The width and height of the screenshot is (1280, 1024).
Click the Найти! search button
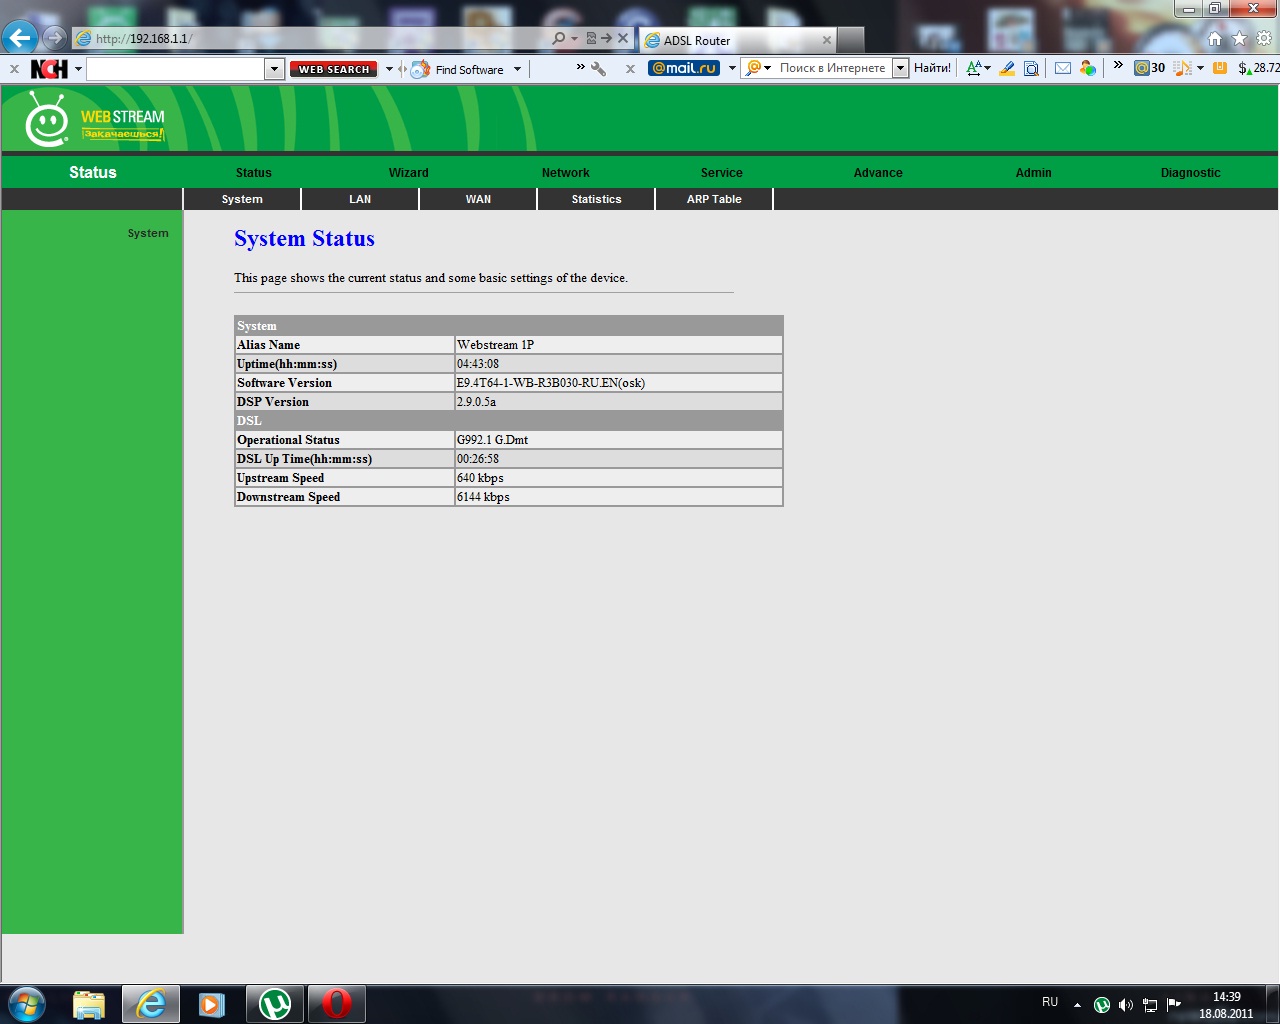(932, 68)
